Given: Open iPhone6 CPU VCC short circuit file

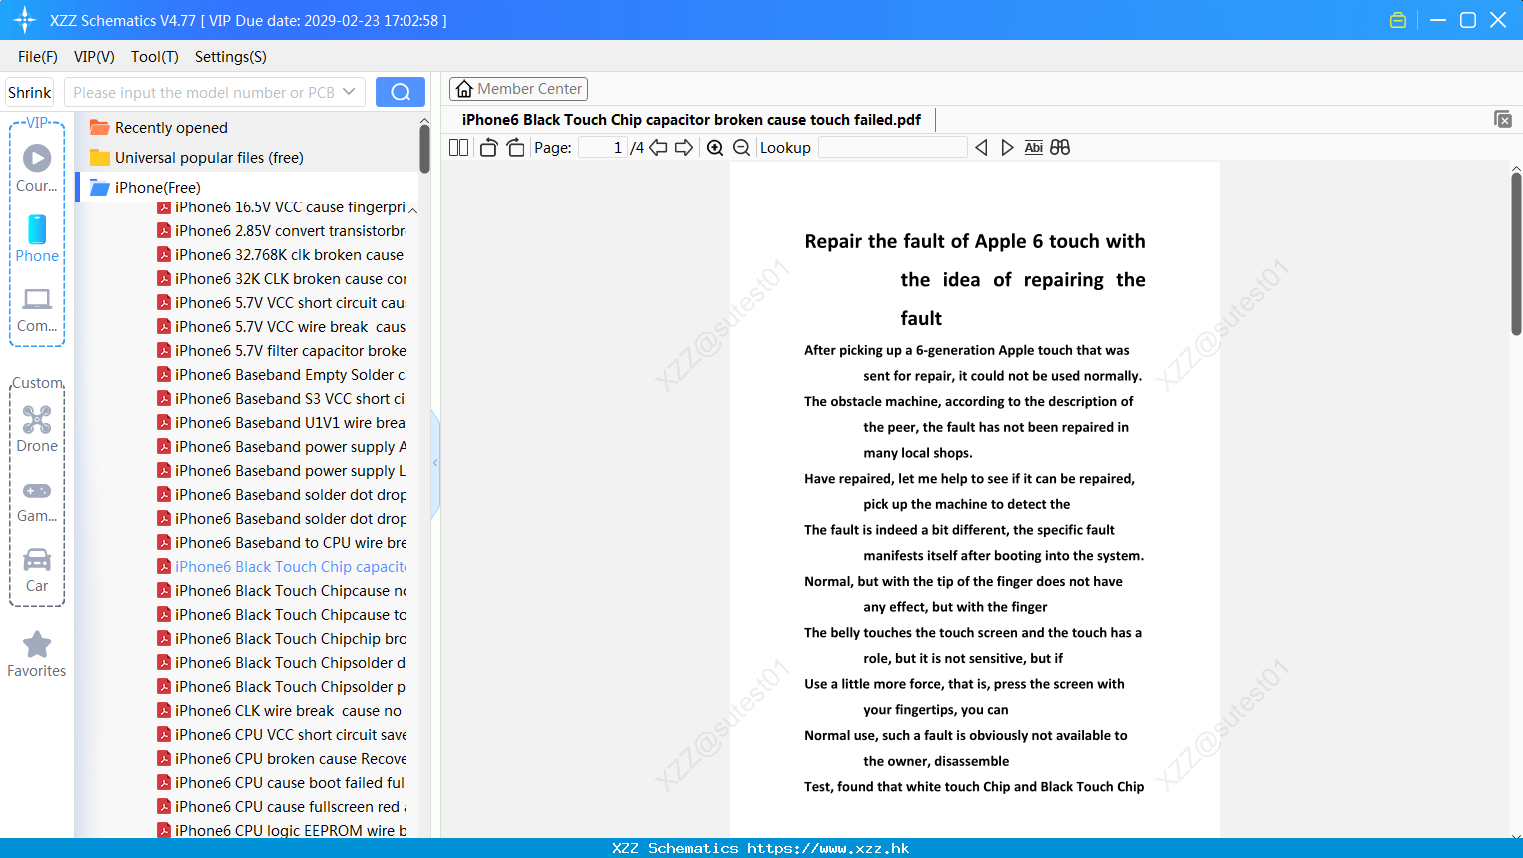Looking at the screenshot, I should pyautogui.click(x=282, y=735).
